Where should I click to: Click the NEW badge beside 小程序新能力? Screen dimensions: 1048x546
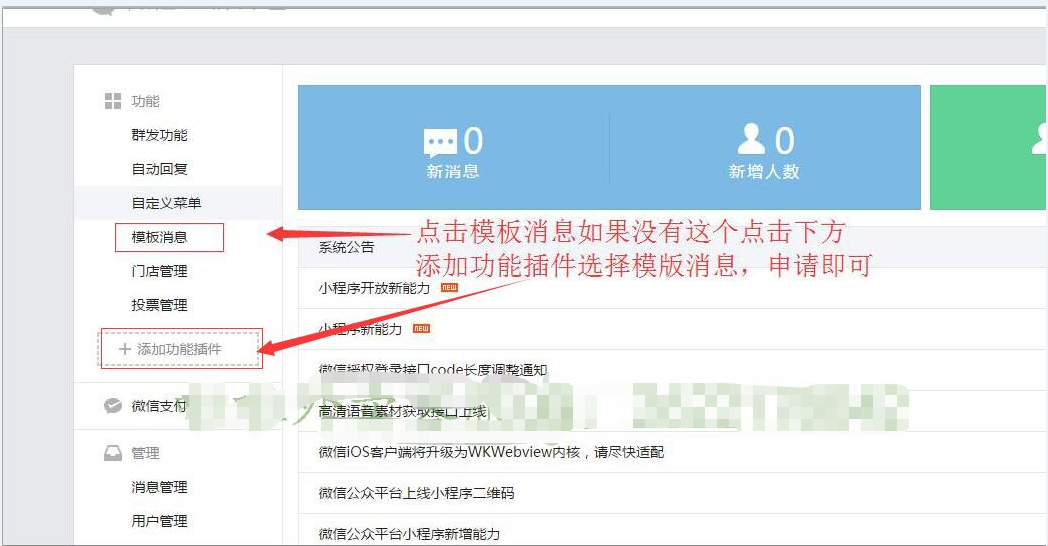[x=422, y=329]
